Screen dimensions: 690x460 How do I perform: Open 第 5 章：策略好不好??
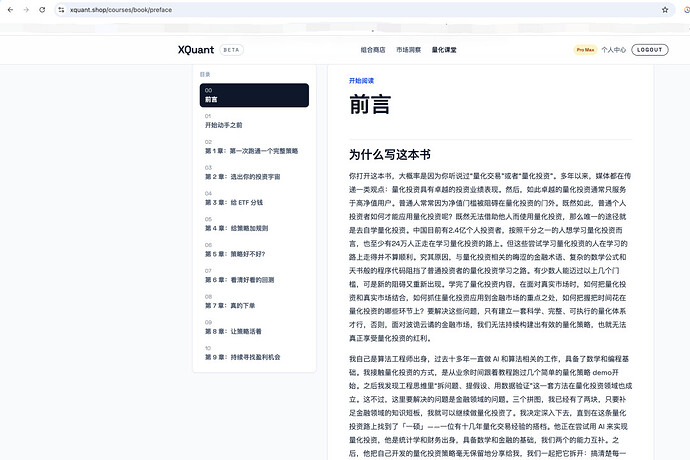[x=254, y=250]
